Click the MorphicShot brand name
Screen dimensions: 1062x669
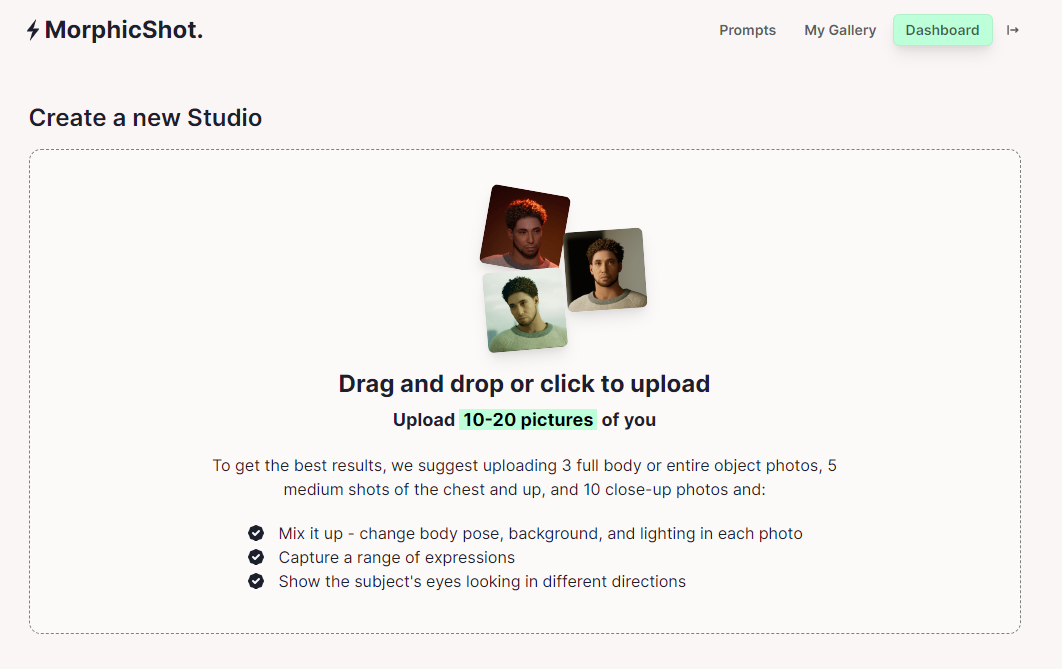click(124, 30)
